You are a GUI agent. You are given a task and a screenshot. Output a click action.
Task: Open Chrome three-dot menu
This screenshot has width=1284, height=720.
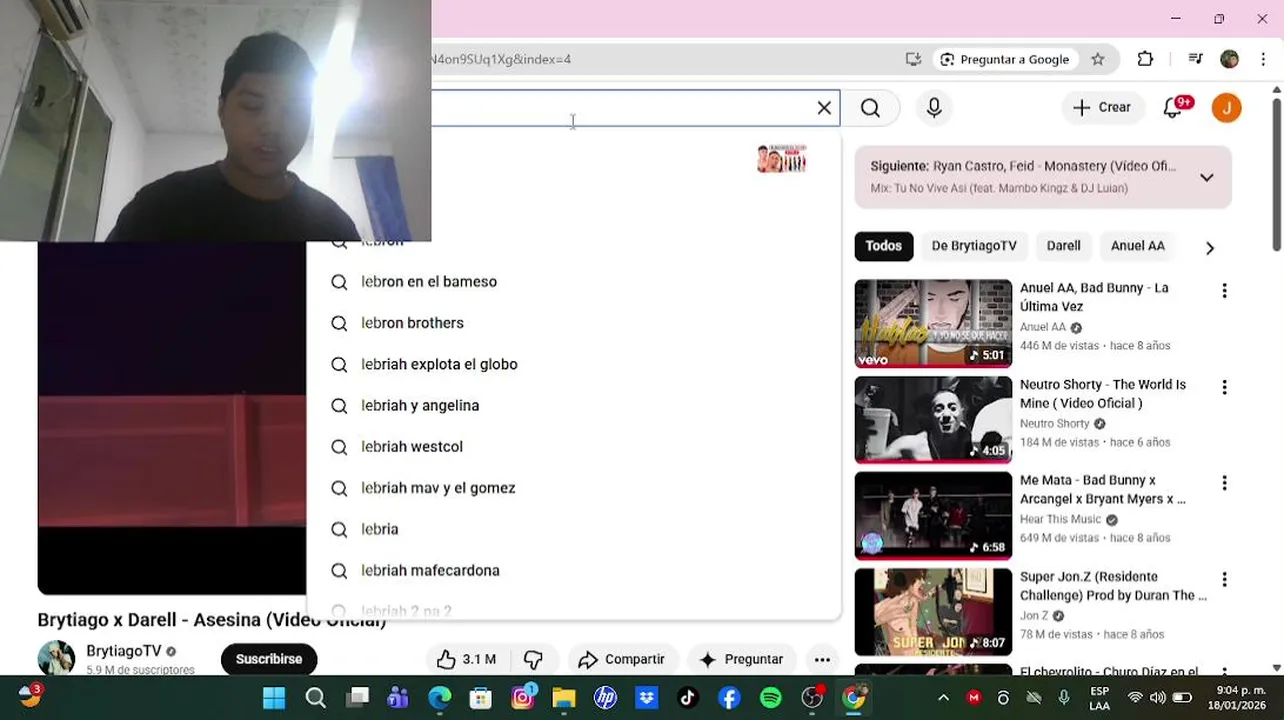pos(1263,59)
